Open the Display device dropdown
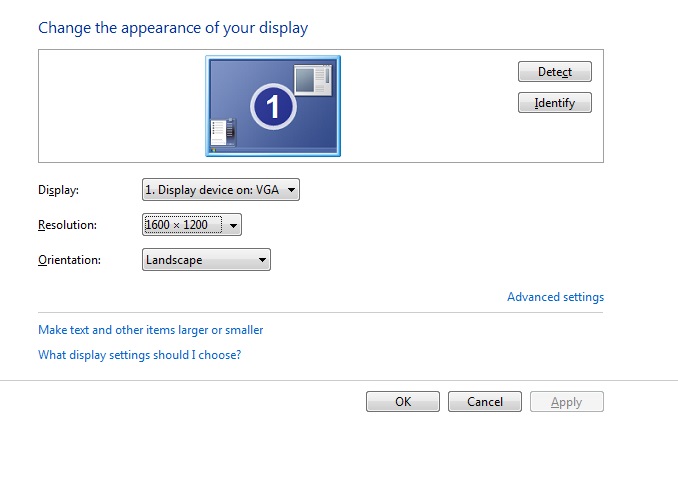The width and height of the screenshot is (678, 493). 221,190
